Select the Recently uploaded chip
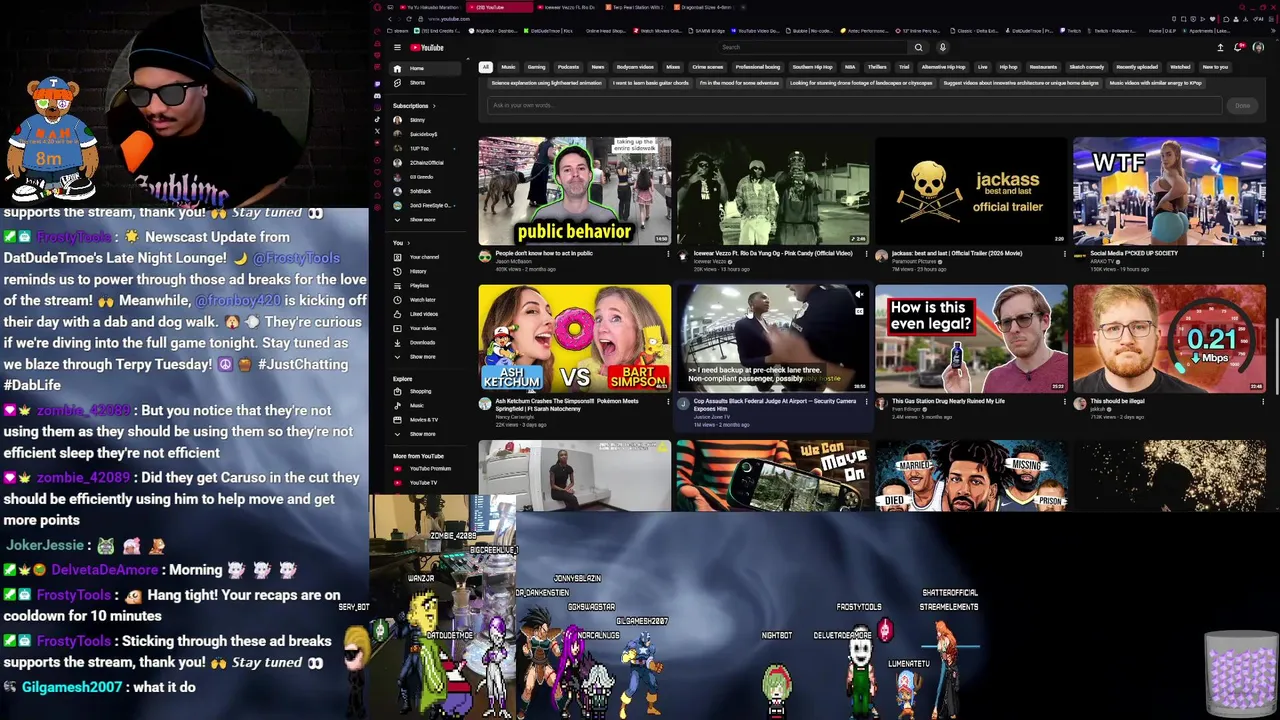1280x720 pixels. [1137, 67]
